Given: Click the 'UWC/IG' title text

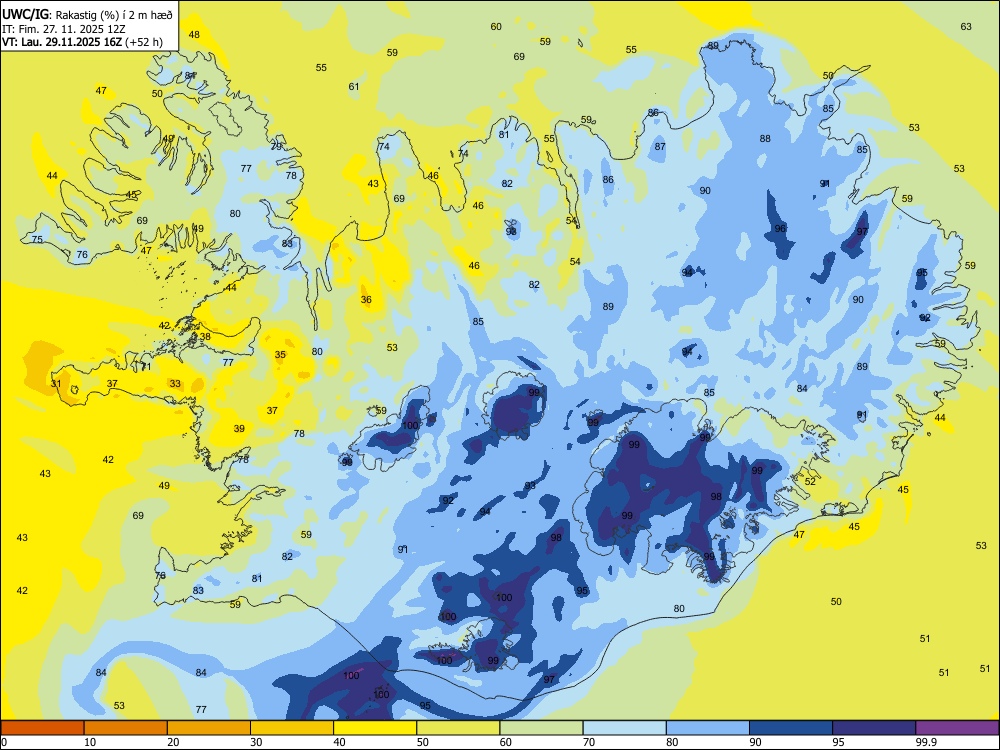Looking at the screenshot, I should (x=26, y=14).
